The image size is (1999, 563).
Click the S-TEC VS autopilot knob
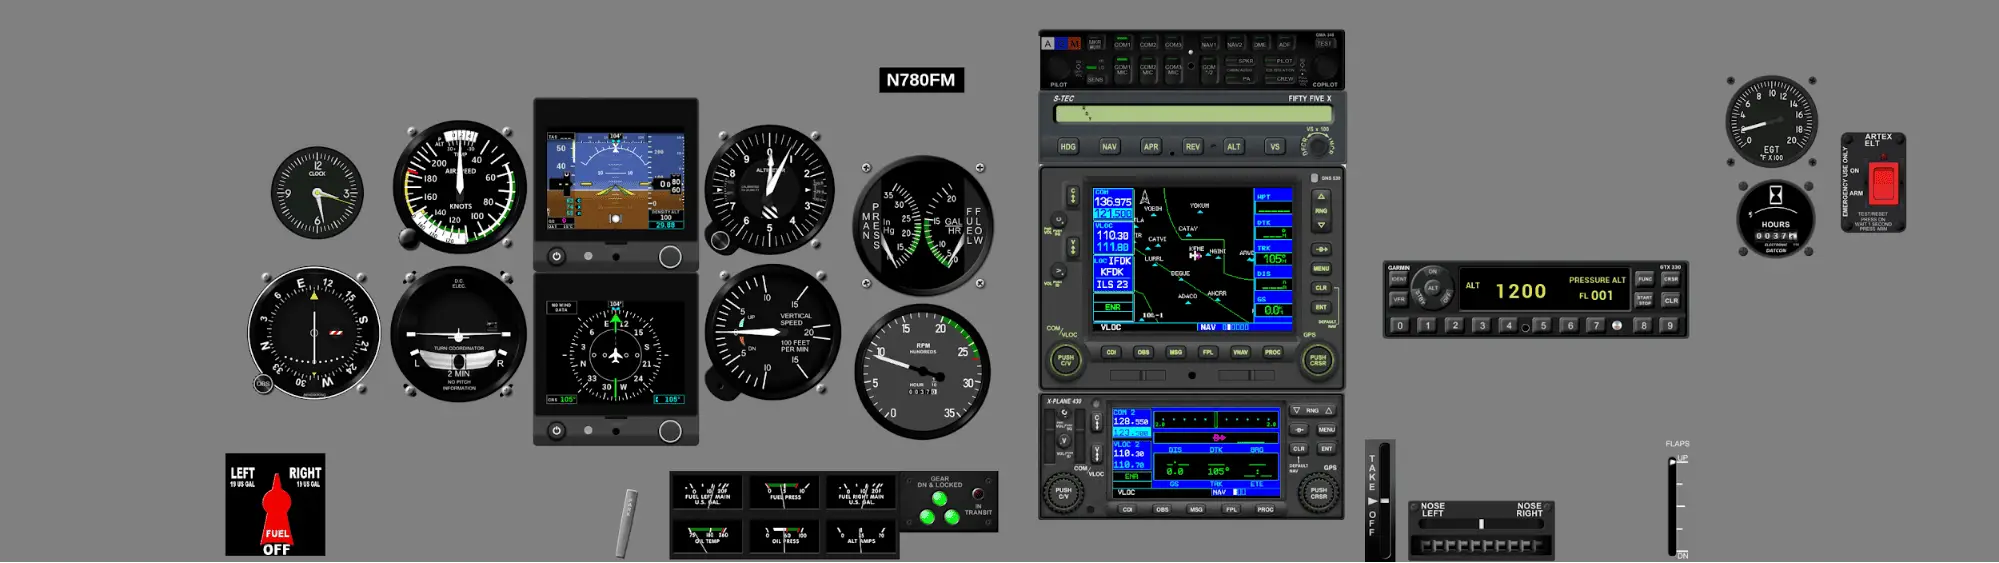pyautogui.click(x=1319, y=146)
